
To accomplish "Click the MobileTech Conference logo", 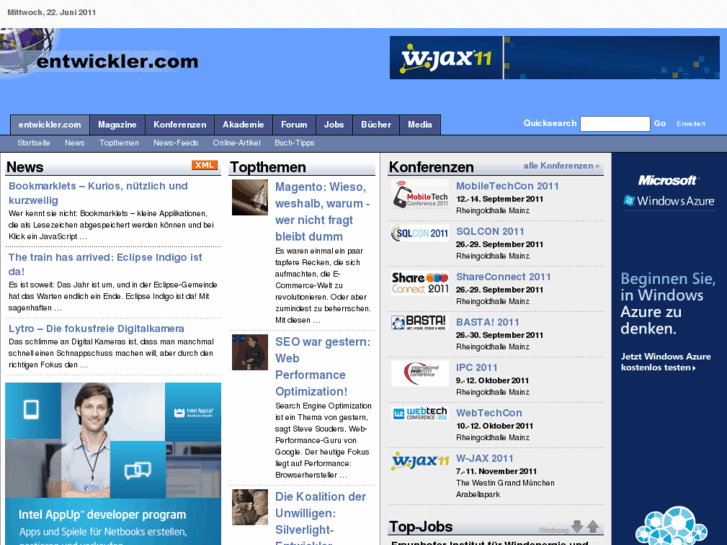I will tap(420, 194).
